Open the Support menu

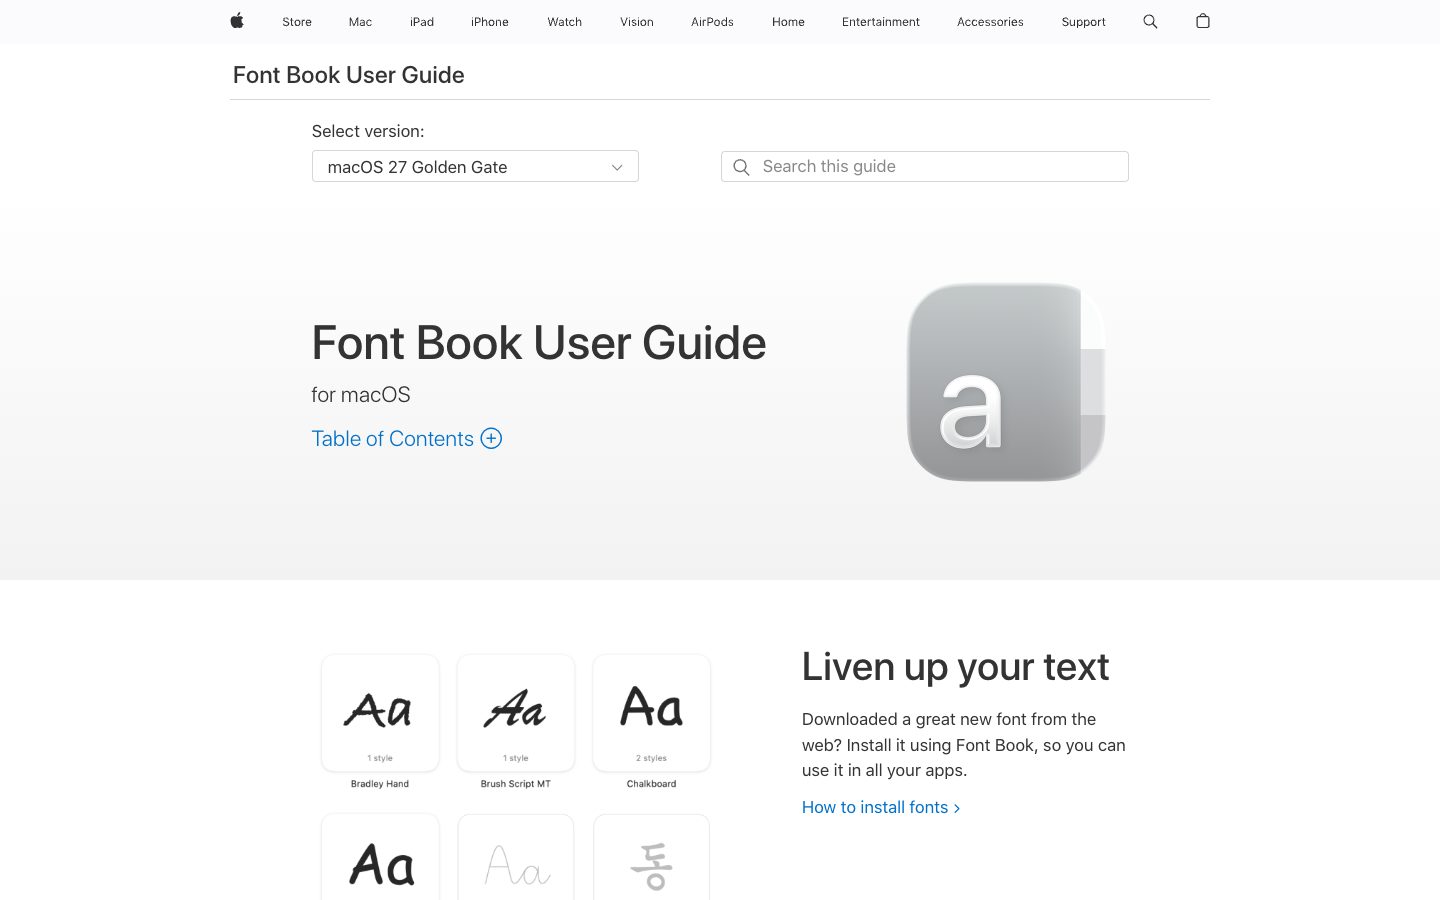1084,21
